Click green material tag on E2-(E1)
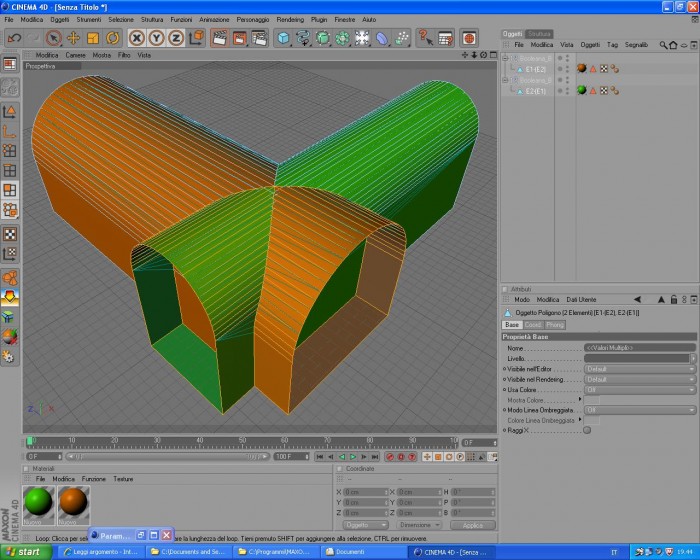 (x=581, y=90)
